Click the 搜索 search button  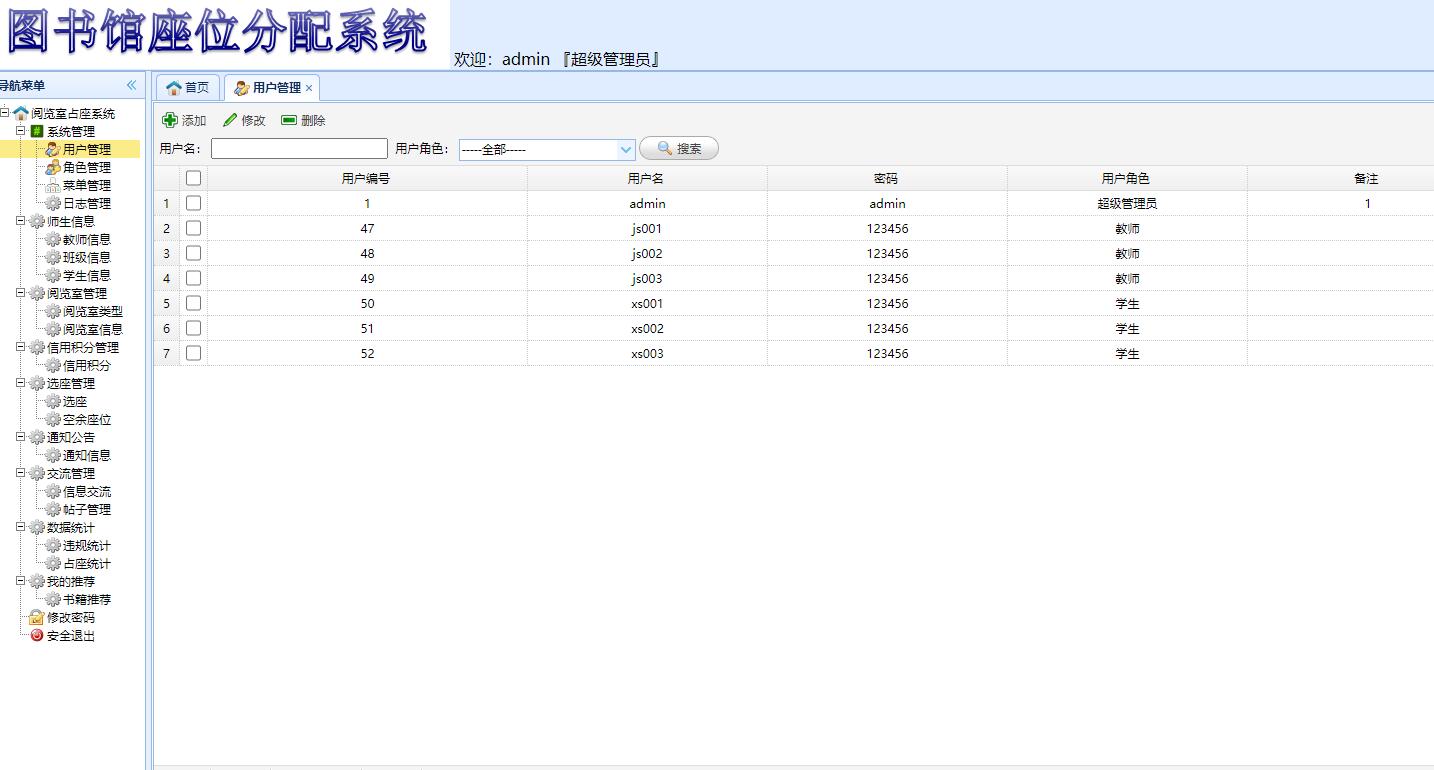tap(679, 148)
